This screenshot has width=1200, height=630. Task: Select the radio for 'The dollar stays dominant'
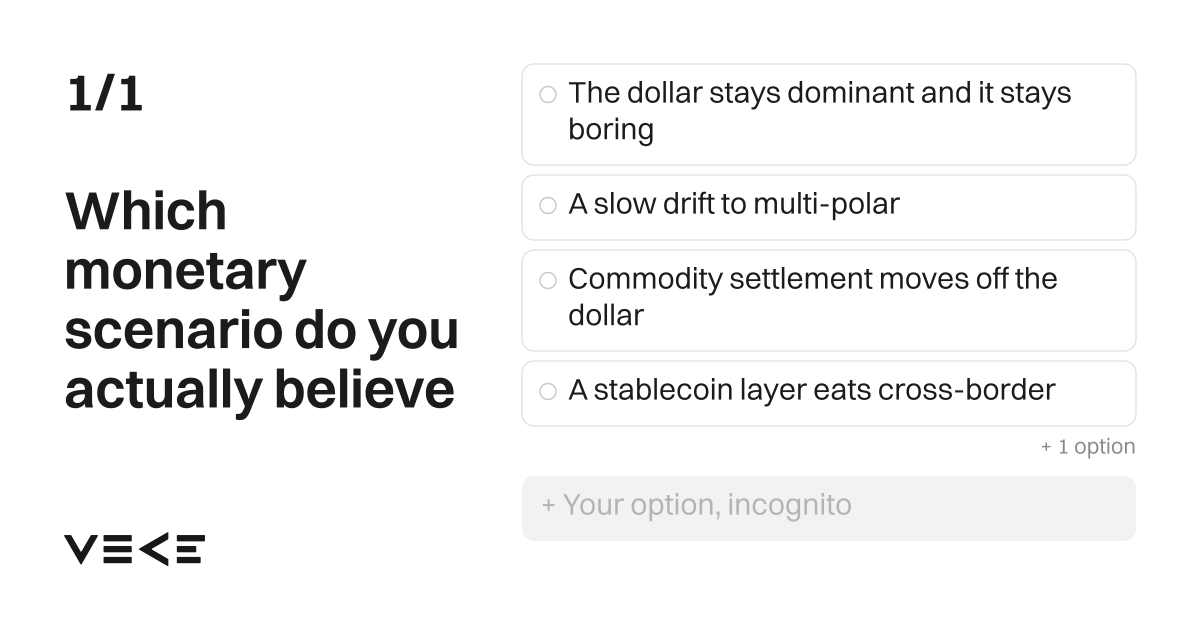[548, 94]
